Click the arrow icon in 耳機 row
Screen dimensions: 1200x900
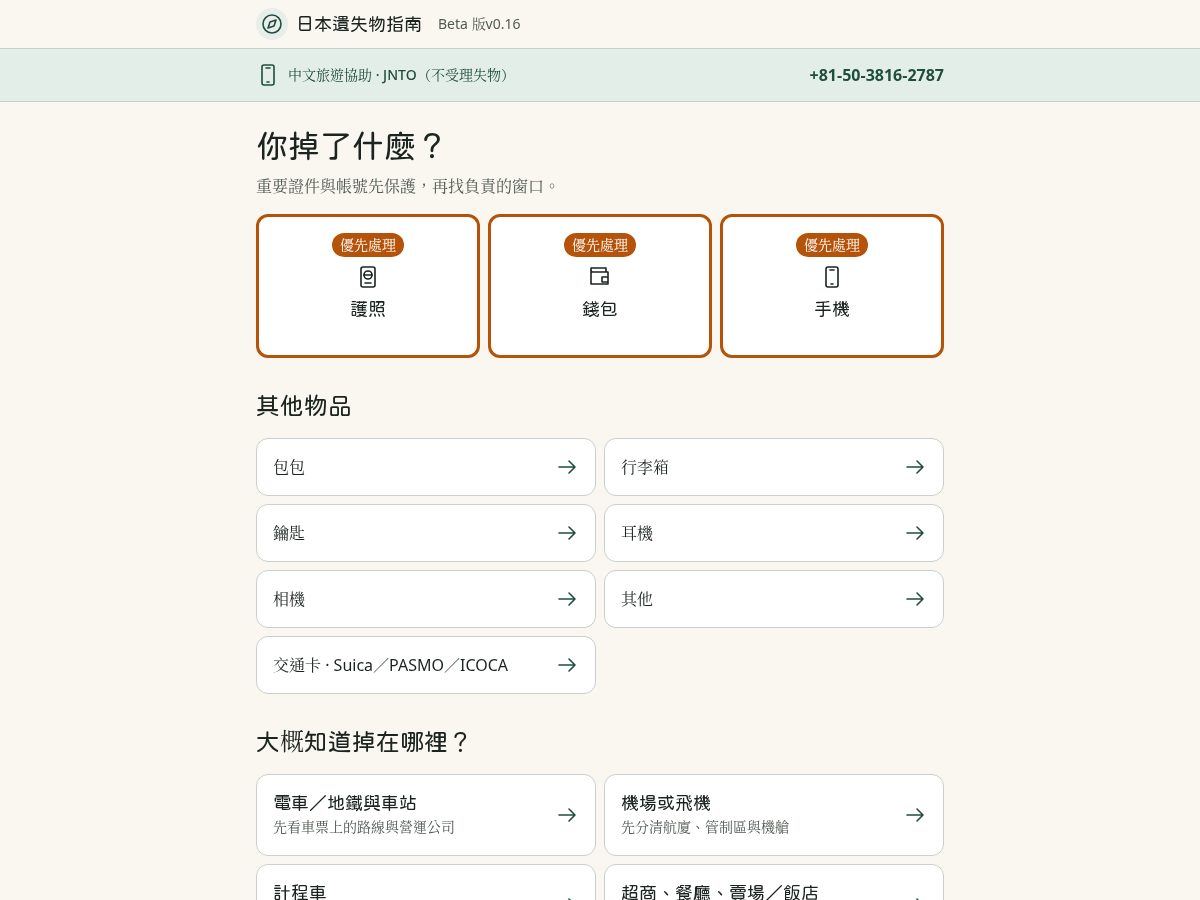click(915, 533)
